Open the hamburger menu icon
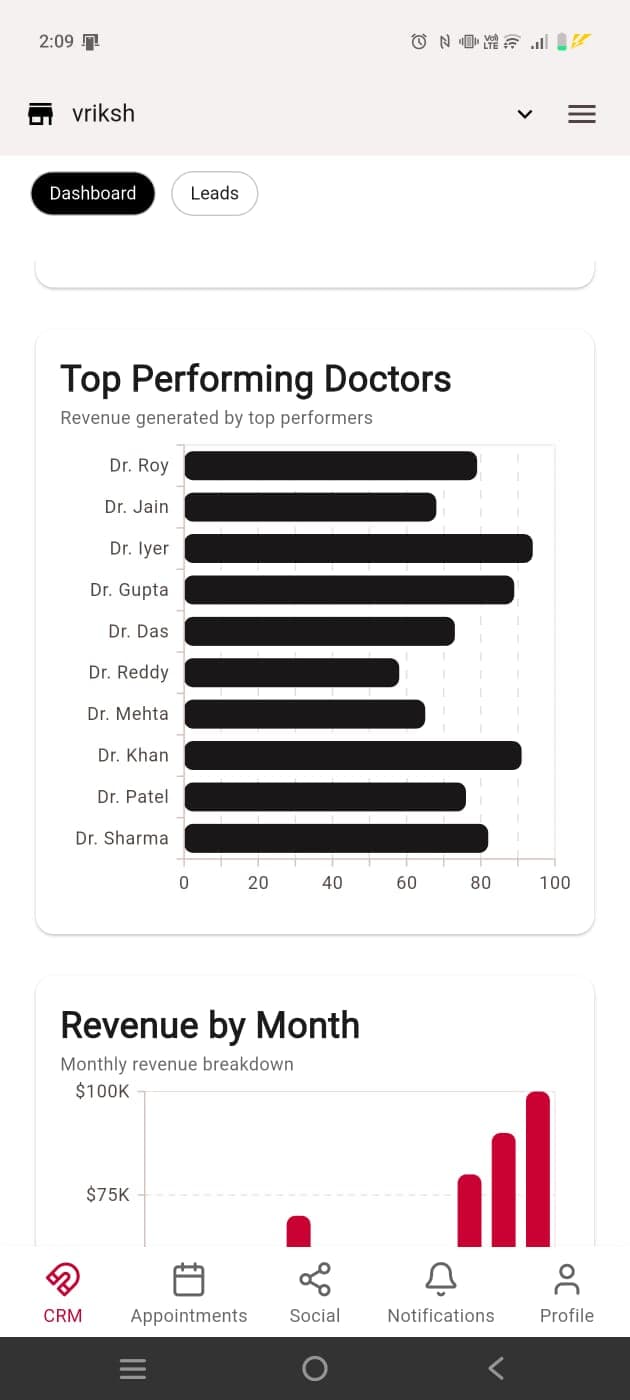Viewport: 630px width, 1400px height. pos(582,114)
